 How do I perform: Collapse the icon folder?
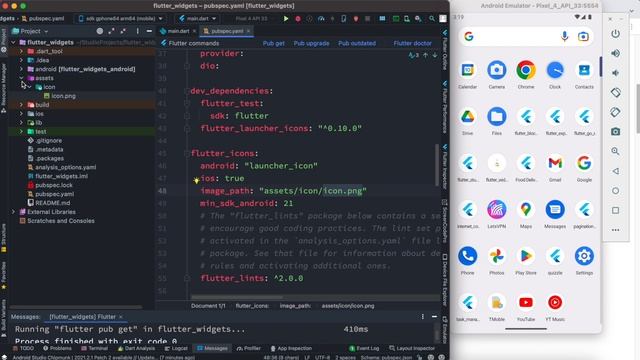(x=29, y=87)
